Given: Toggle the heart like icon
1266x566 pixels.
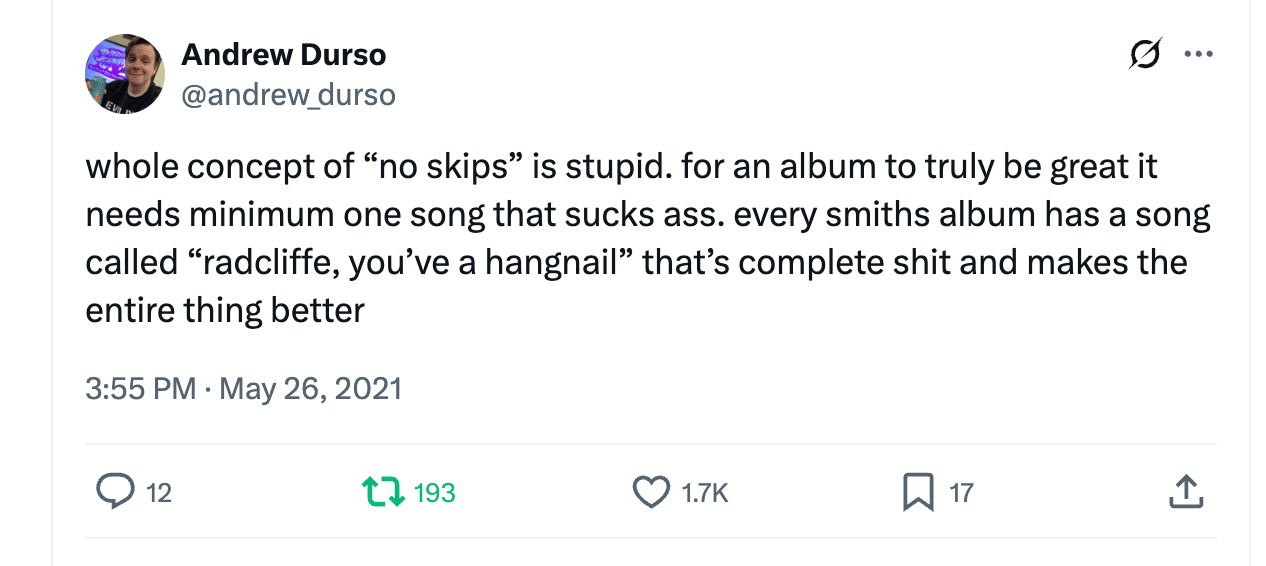Looking at the screenshot, I should tap(652, 492).
